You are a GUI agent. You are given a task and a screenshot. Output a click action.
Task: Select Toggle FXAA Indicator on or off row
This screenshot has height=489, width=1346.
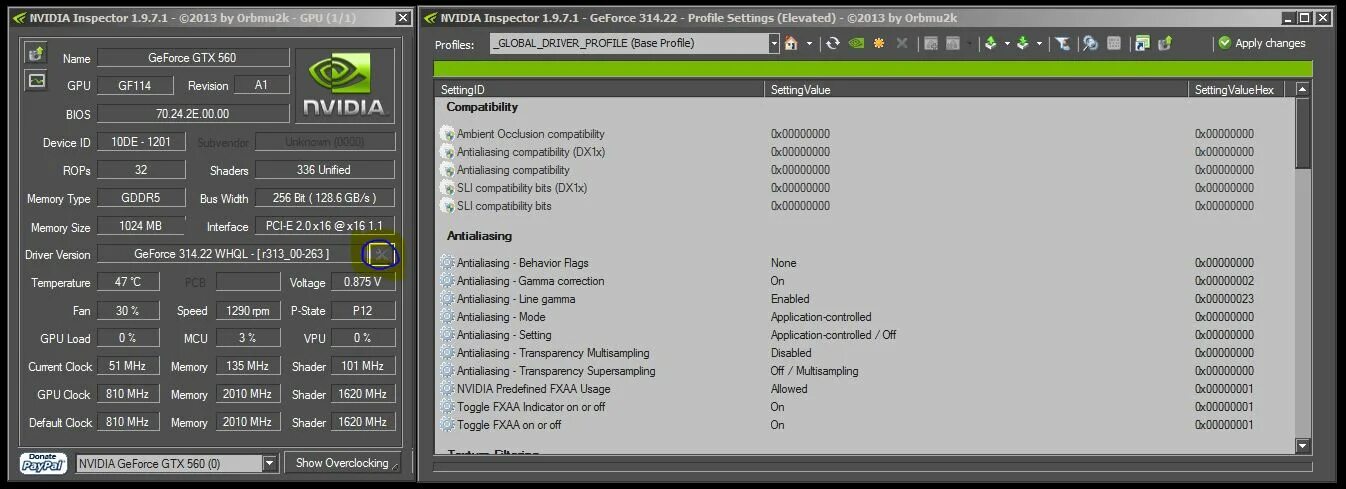(865, 407)
